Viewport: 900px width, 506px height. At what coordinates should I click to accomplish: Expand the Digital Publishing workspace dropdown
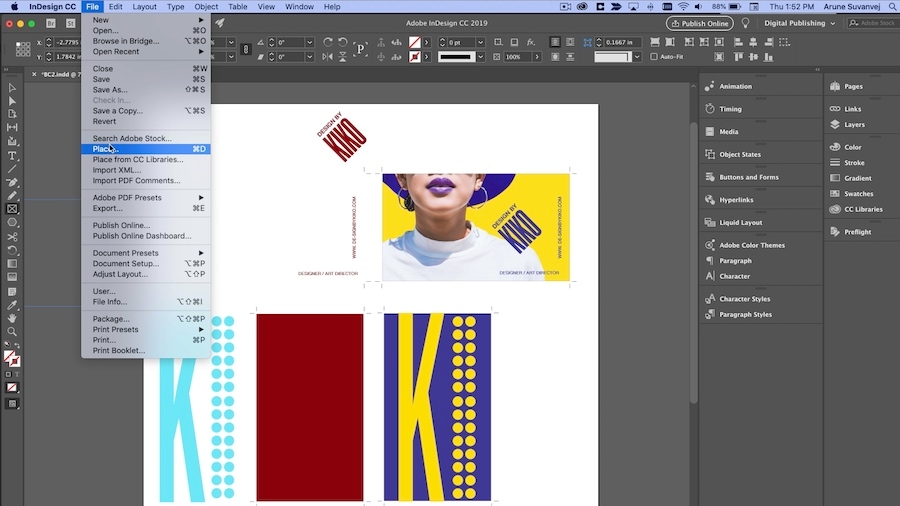800,24
